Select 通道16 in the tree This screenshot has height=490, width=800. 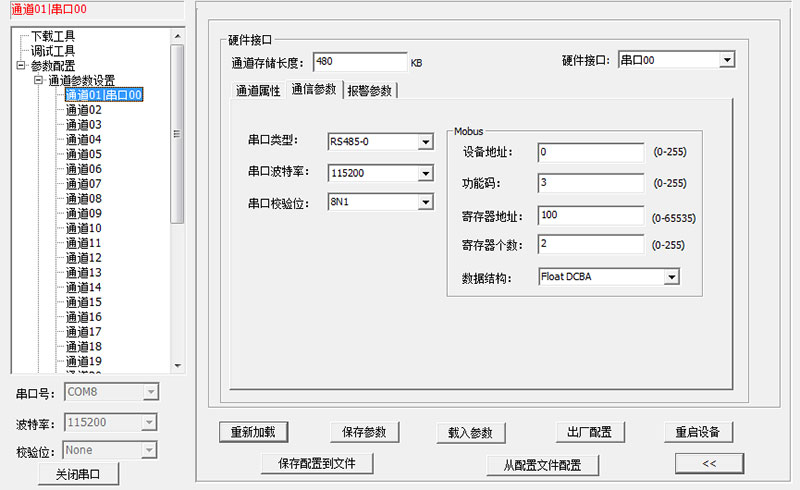84,317
